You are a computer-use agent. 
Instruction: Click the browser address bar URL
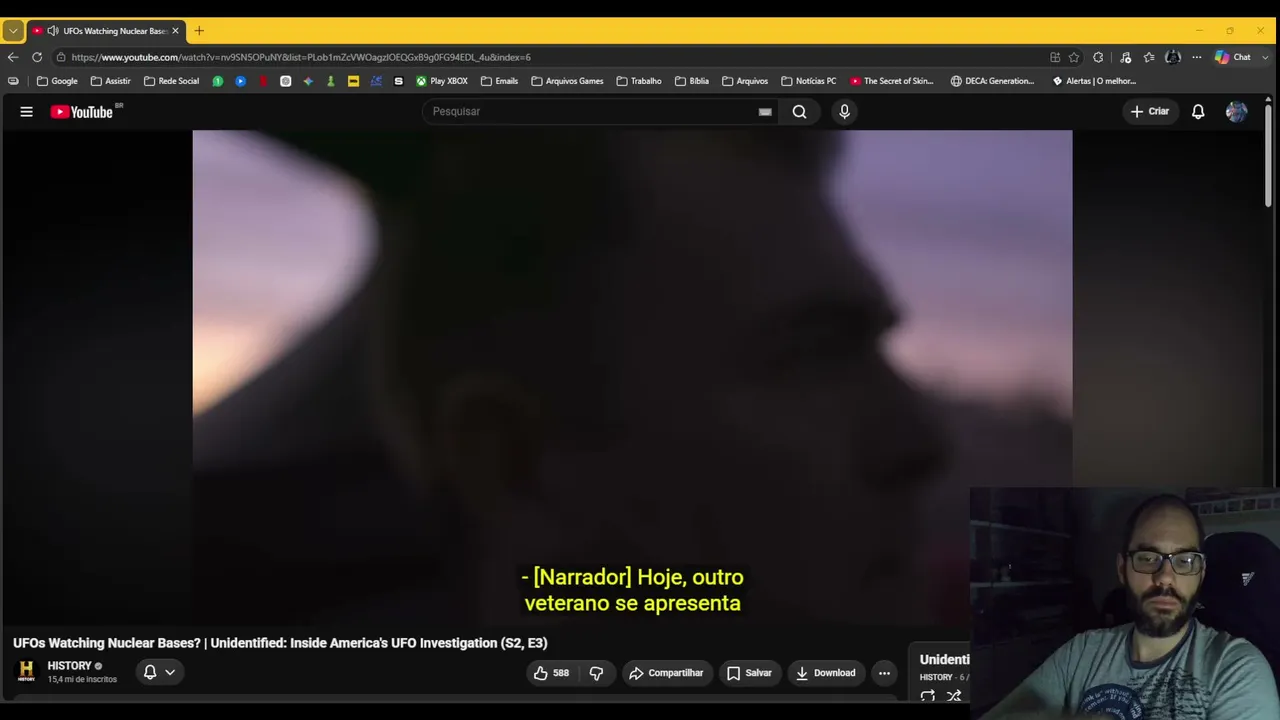(301, 57)
